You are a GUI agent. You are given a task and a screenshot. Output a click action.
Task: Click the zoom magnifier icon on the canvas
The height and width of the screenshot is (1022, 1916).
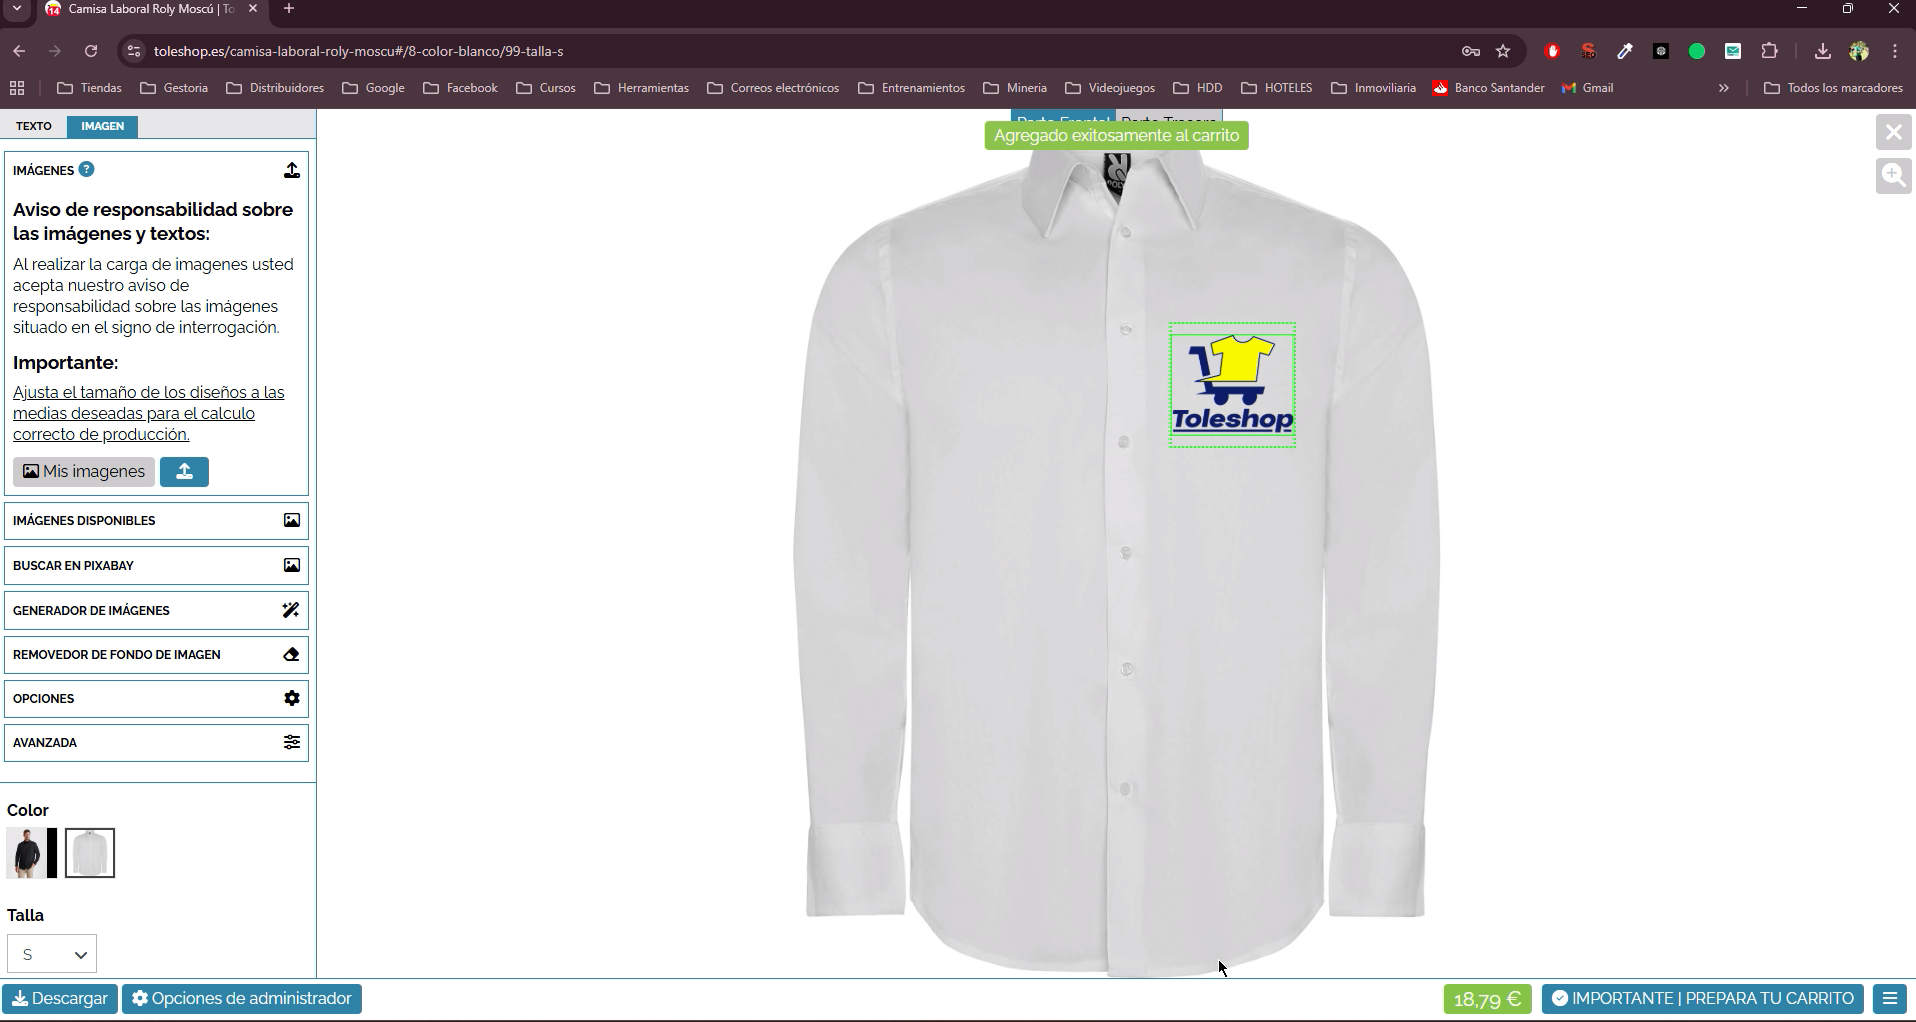[1893, 176]
